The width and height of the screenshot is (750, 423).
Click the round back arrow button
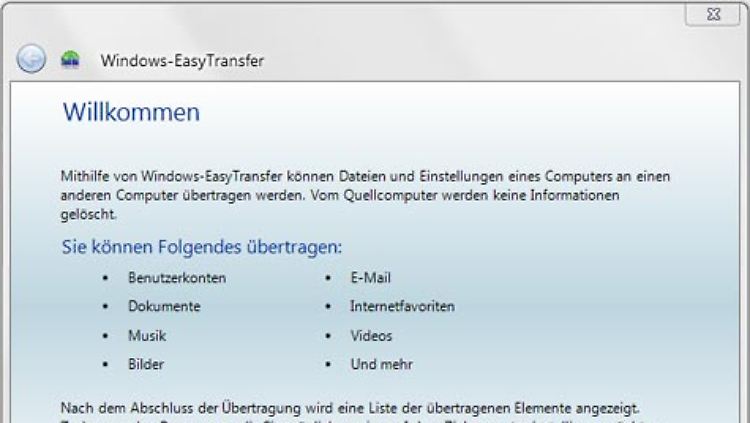31,59
